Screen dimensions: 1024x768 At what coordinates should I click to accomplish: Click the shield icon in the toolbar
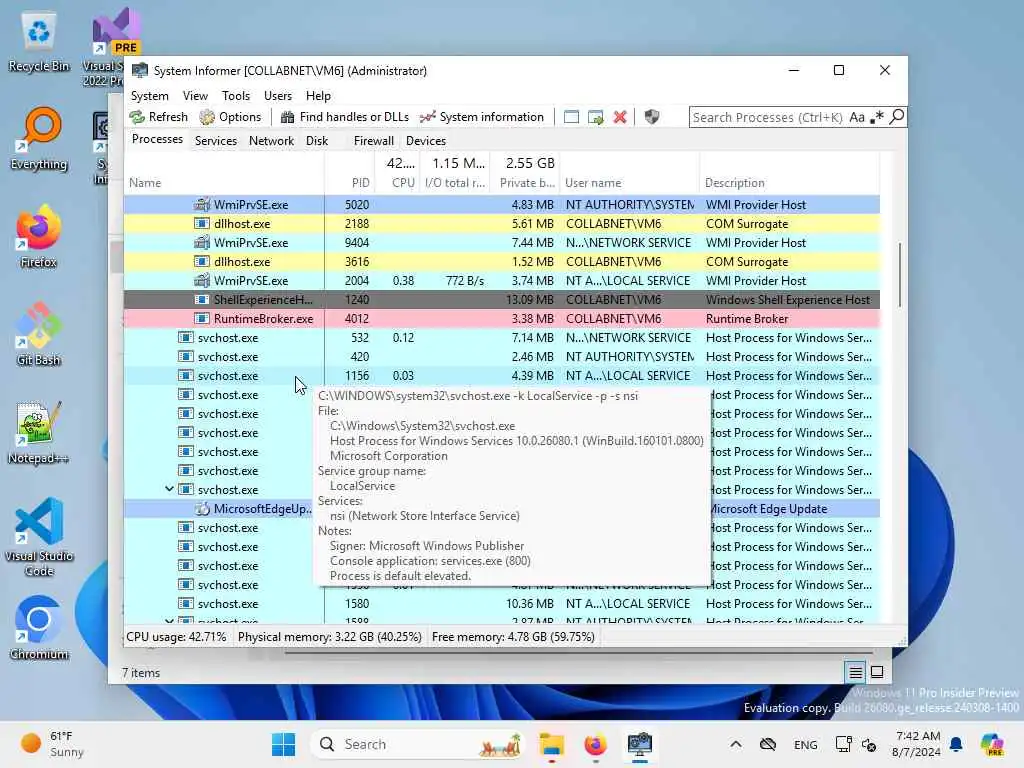(x=652, y=117)
